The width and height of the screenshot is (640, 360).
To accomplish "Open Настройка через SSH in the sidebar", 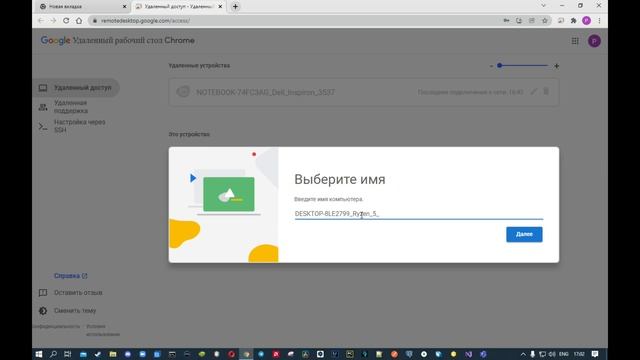I will click(76, 126).
